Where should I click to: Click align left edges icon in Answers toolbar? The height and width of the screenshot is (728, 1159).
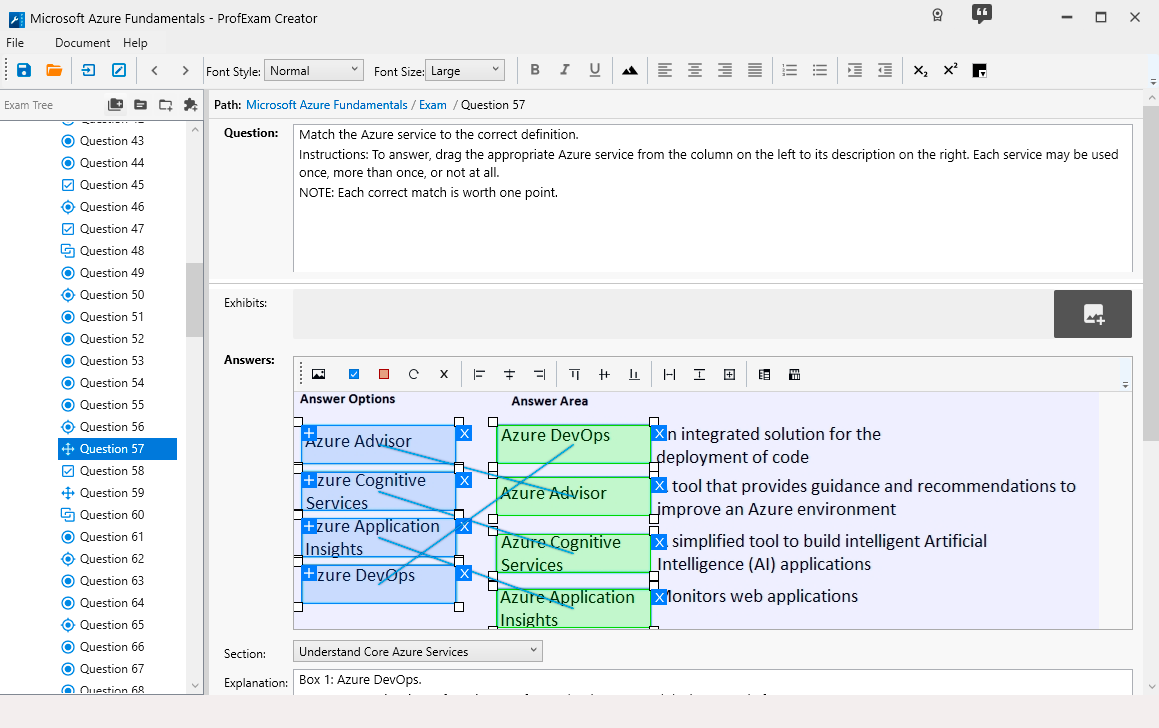[479, 374]
